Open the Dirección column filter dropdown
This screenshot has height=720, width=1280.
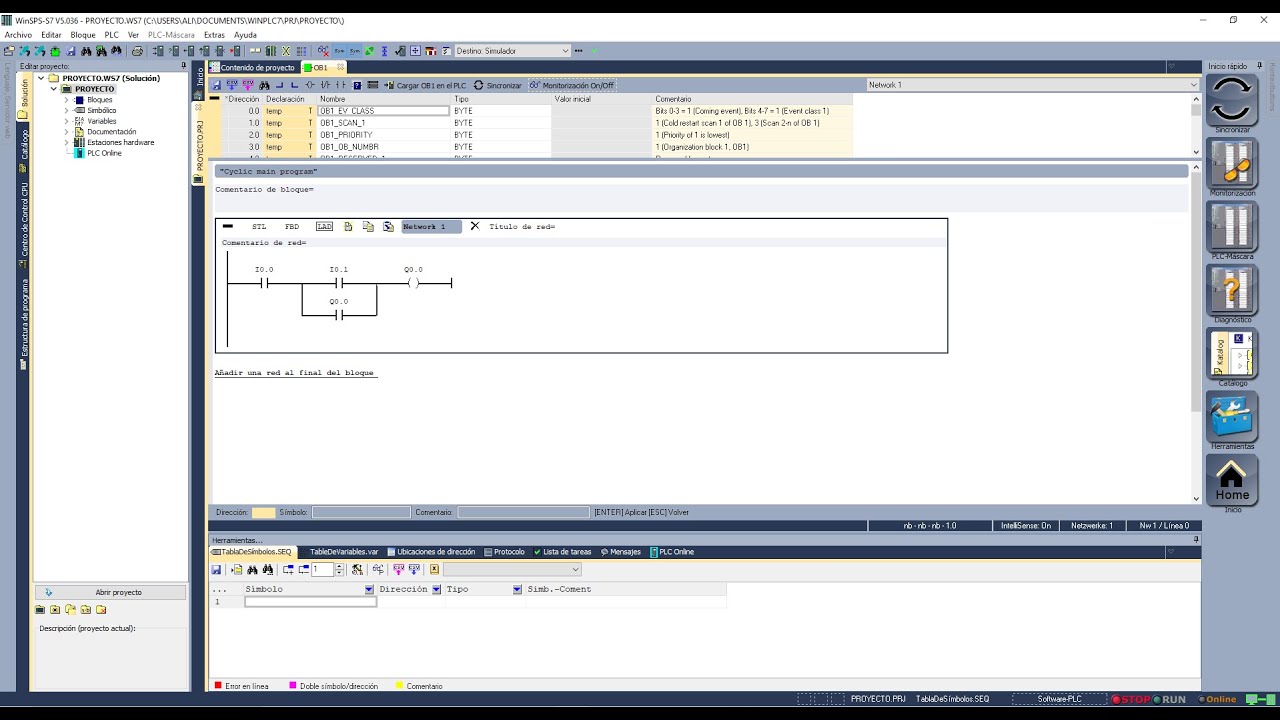(x=436, y=590)
